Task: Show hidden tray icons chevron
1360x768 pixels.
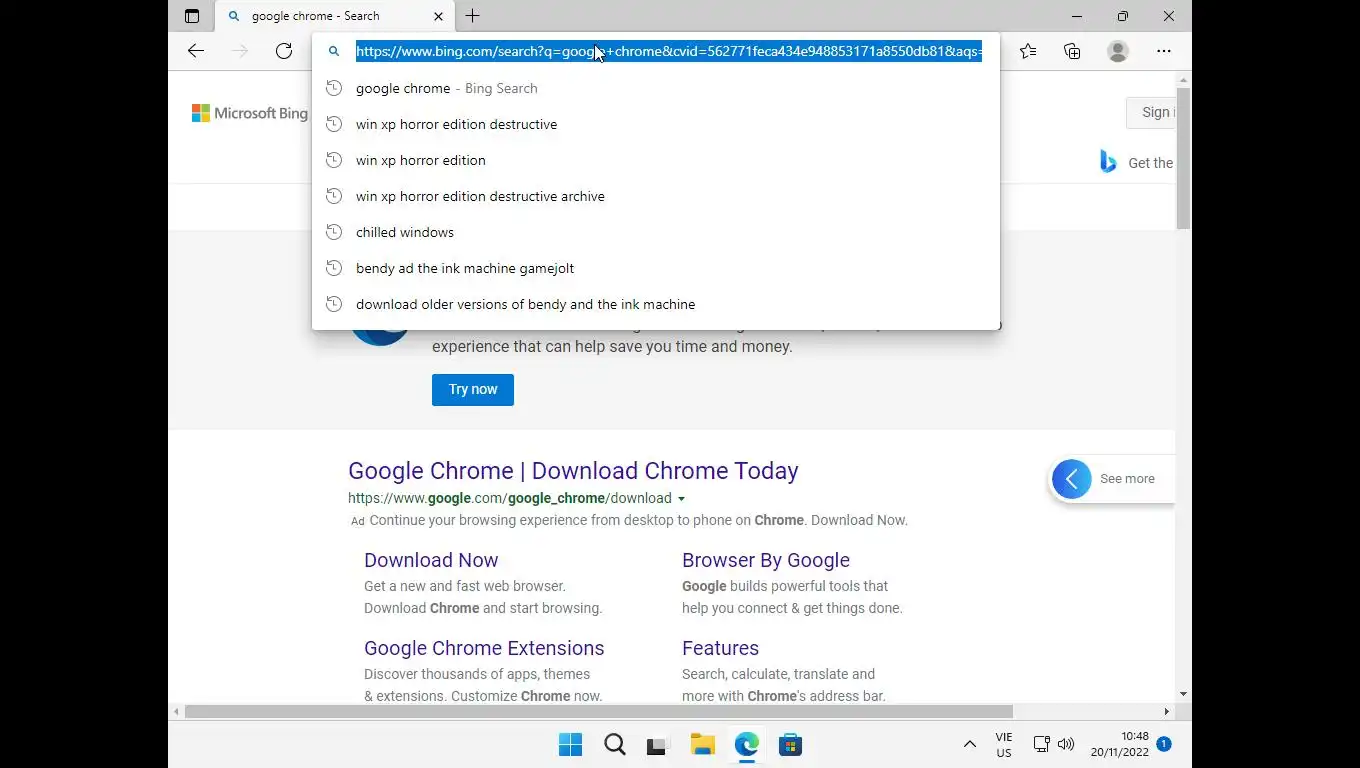Action: click(x=969, y=744)
